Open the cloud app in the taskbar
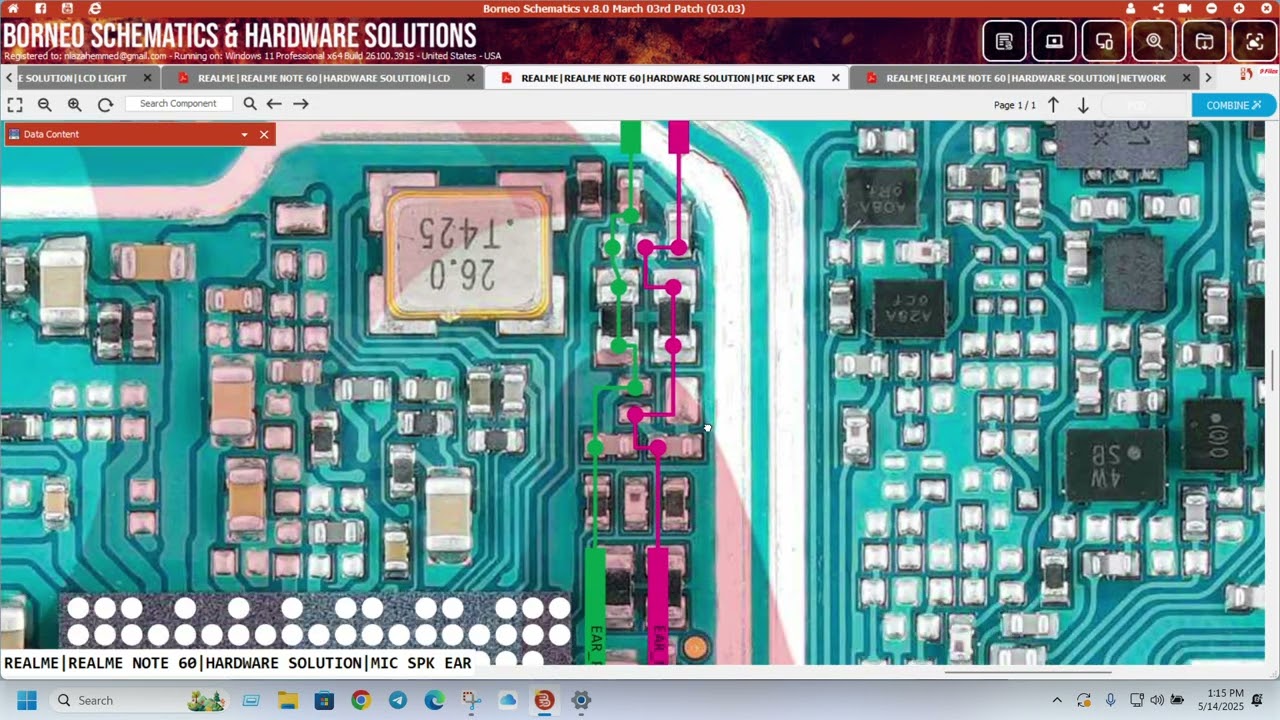 [x=507, y=700]
